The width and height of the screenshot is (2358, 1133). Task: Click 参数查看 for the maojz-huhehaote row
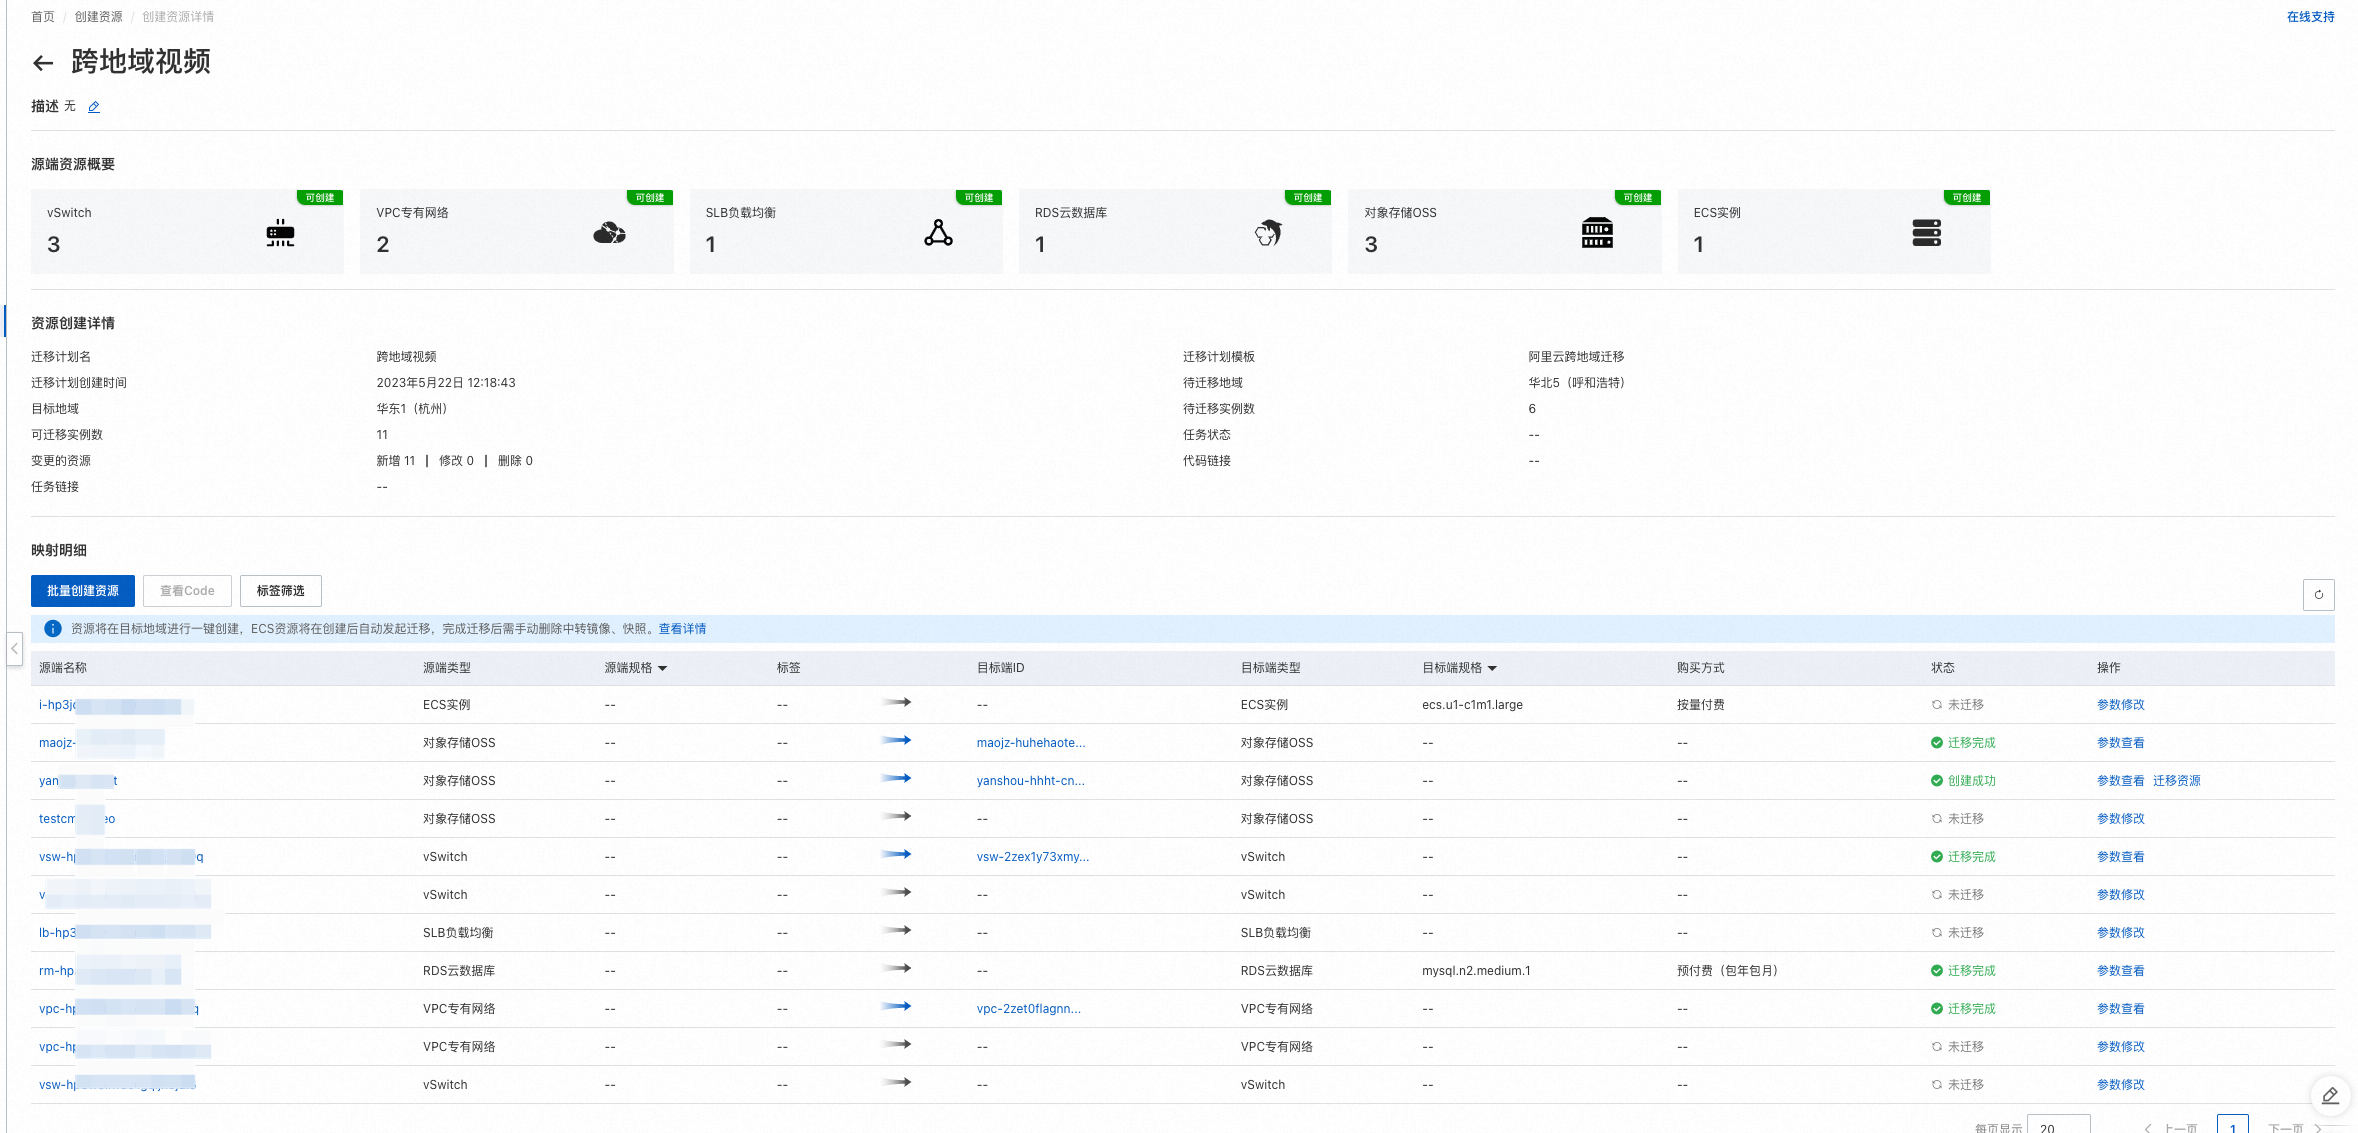(2120, 743)
